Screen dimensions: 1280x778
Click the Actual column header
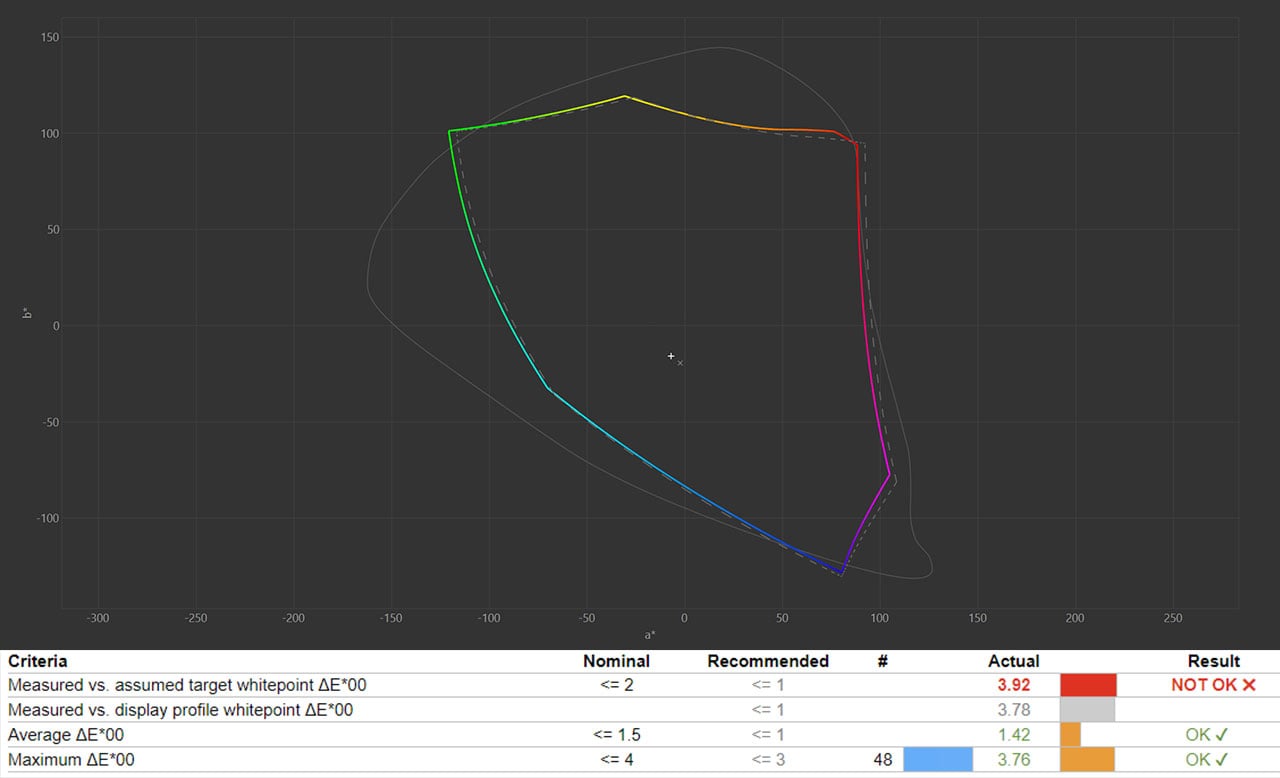point(1013,661)
